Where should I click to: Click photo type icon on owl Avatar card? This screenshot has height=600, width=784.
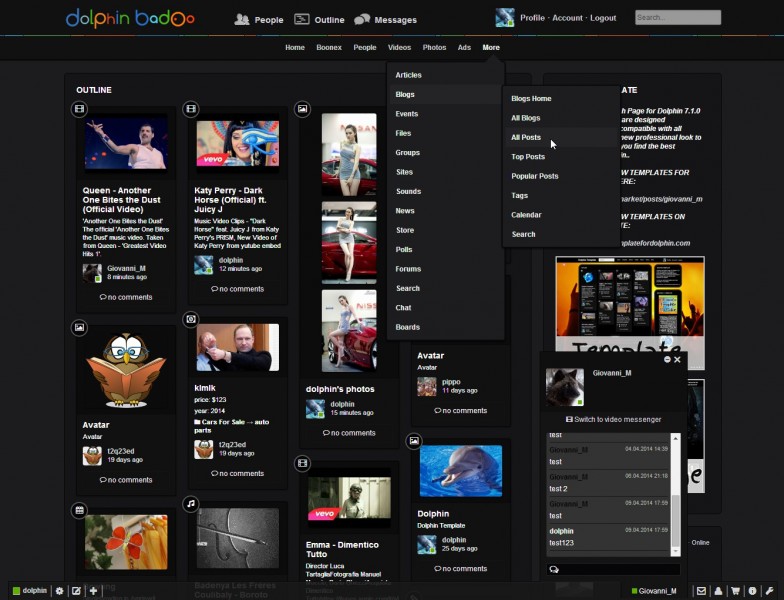coord(79,328)
